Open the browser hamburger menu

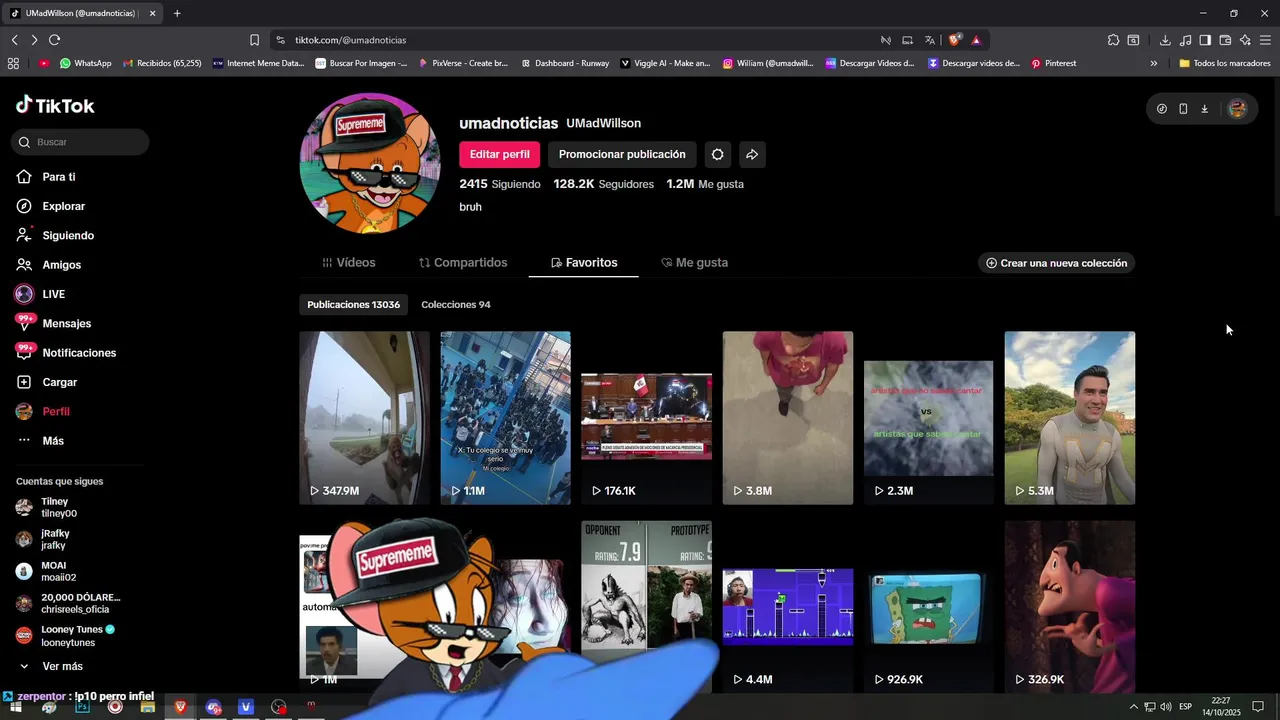1265,40
